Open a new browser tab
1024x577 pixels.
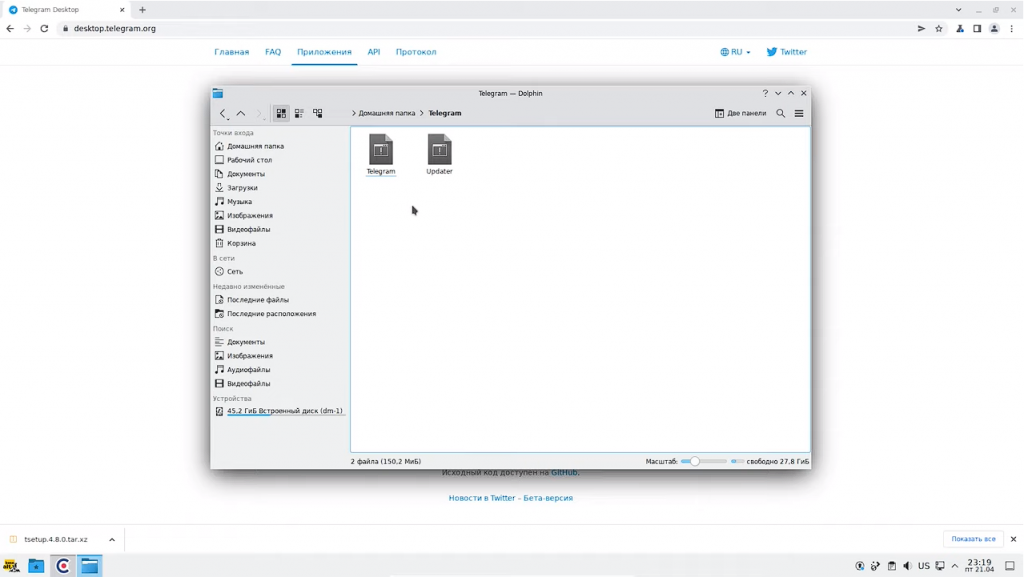coord(142,10)
